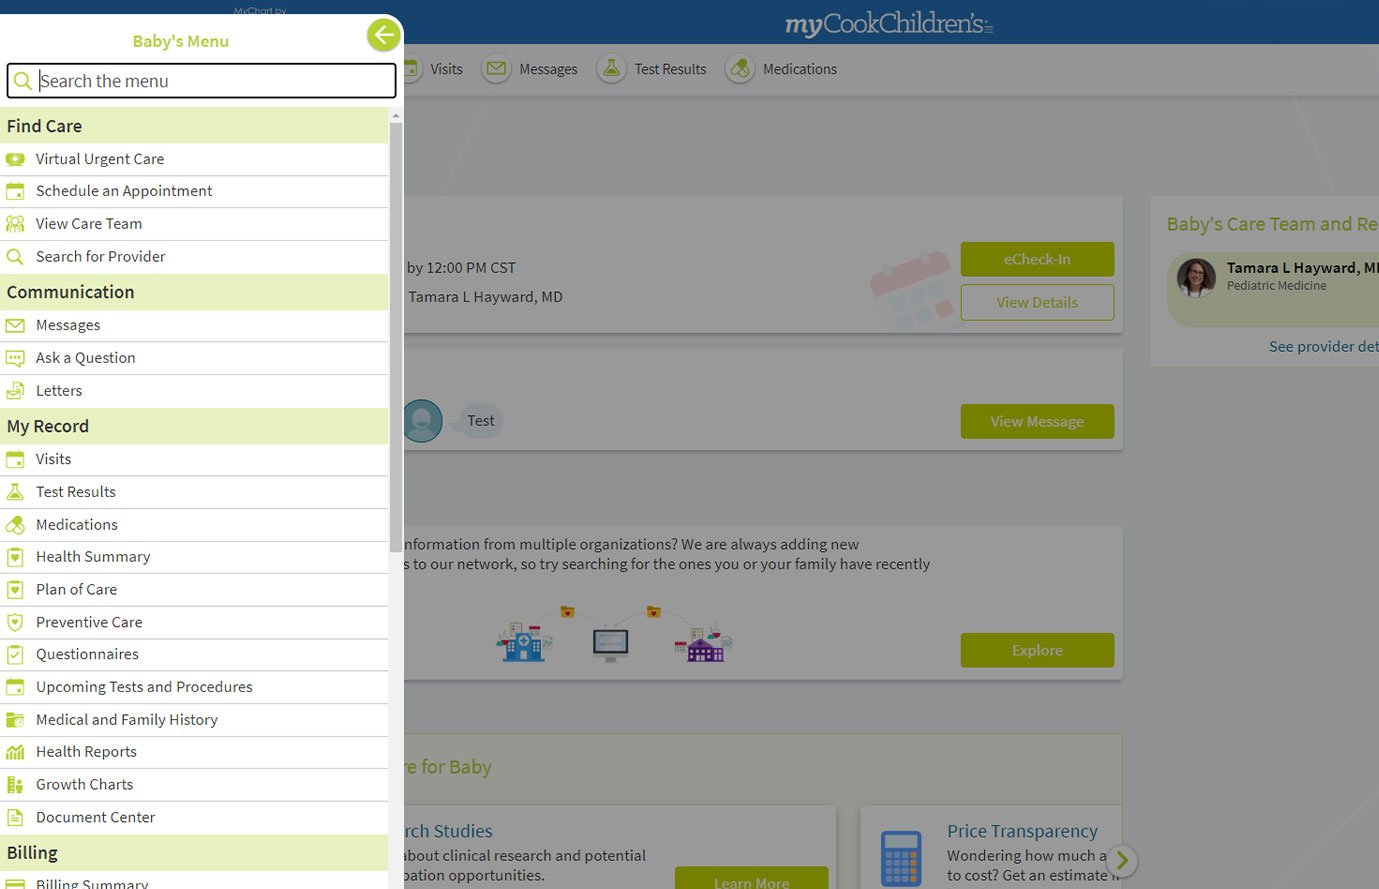This screenshot has width=1379, height=889.
Task: Click the Questionnaires clipboard icon
Action: coord(15,655)
